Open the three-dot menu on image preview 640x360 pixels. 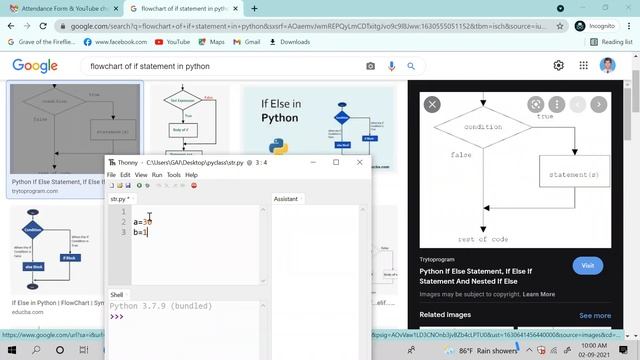(x=557, y=104)
